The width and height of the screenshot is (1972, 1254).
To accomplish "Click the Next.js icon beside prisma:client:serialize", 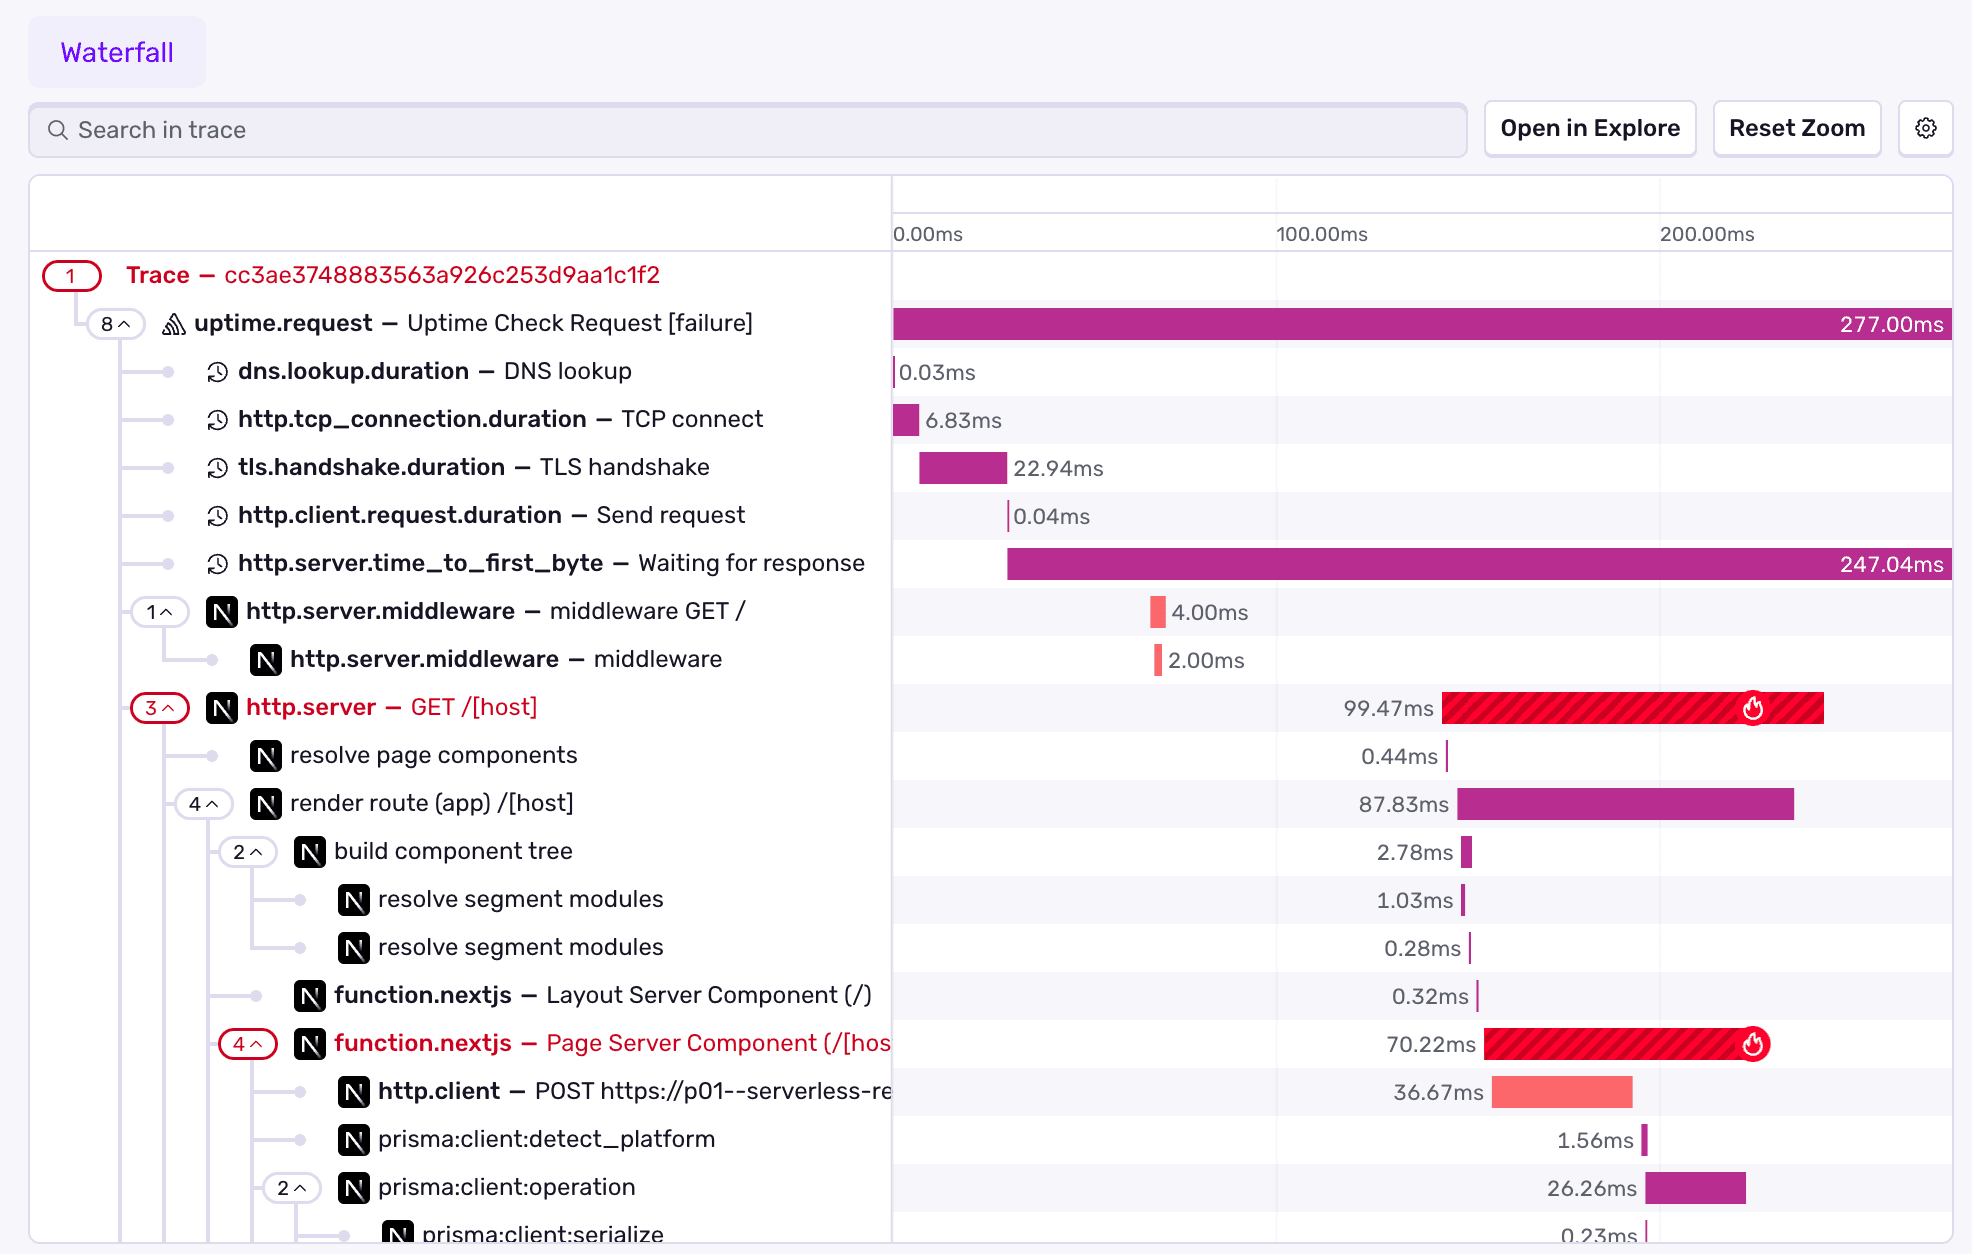I will (399, 1233).
